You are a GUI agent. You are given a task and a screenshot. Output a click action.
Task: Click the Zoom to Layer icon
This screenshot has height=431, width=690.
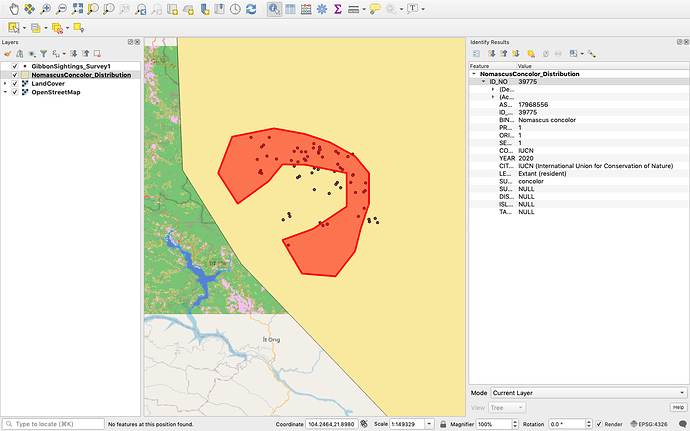click(x=109, y=9)
